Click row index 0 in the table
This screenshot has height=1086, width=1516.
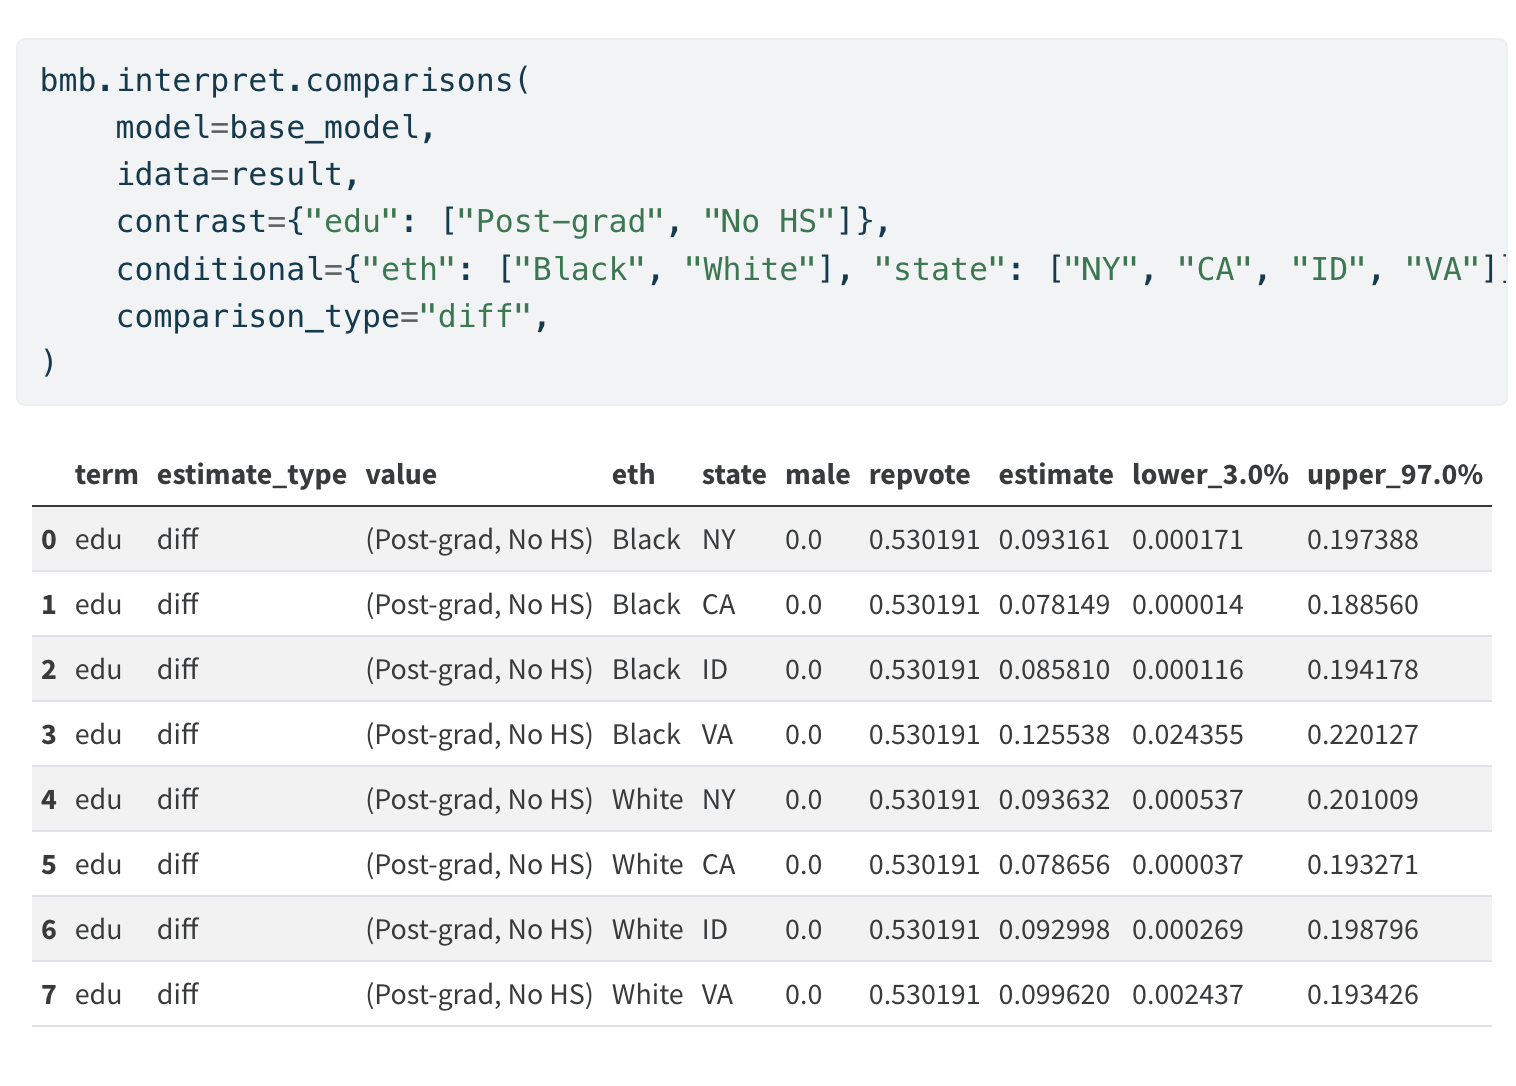49,540
